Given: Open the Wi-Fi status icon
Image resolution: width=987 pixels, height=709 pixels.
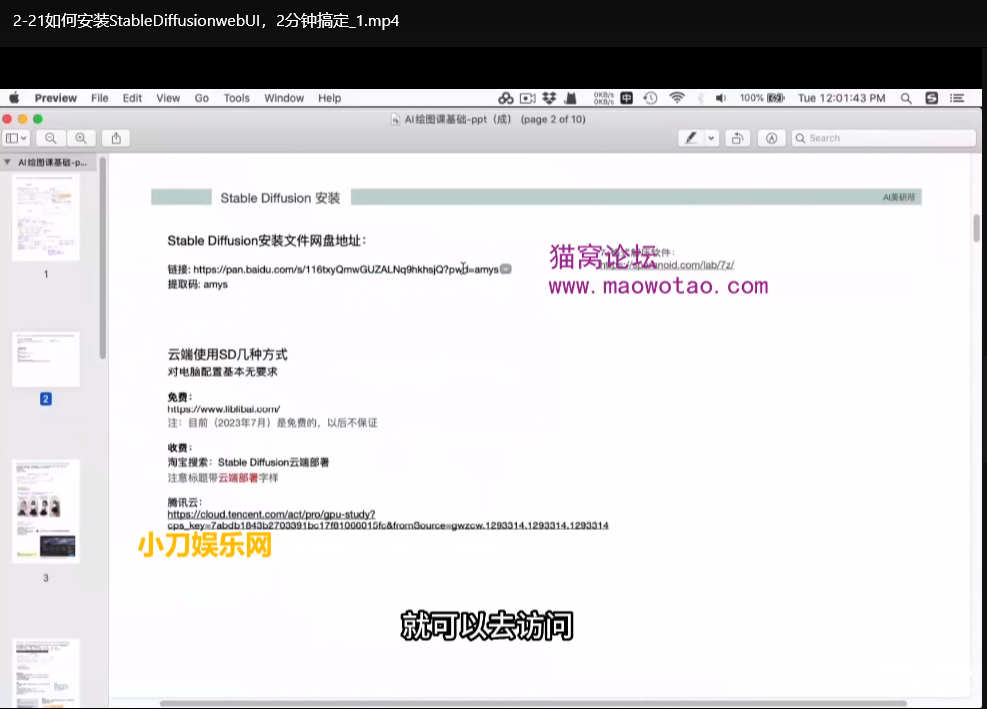Looking at the screenshot, I should pos(677,98).
